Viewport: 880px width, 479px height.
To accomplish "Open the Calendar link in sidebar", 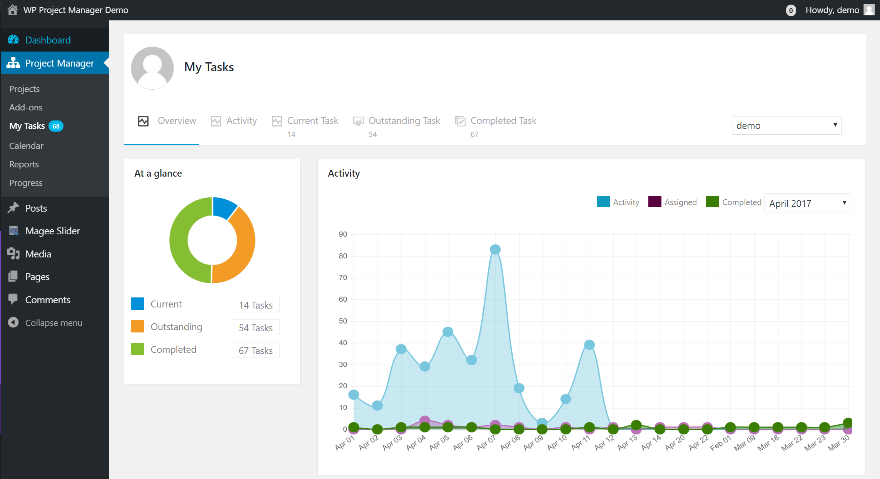I will [27, 145].
